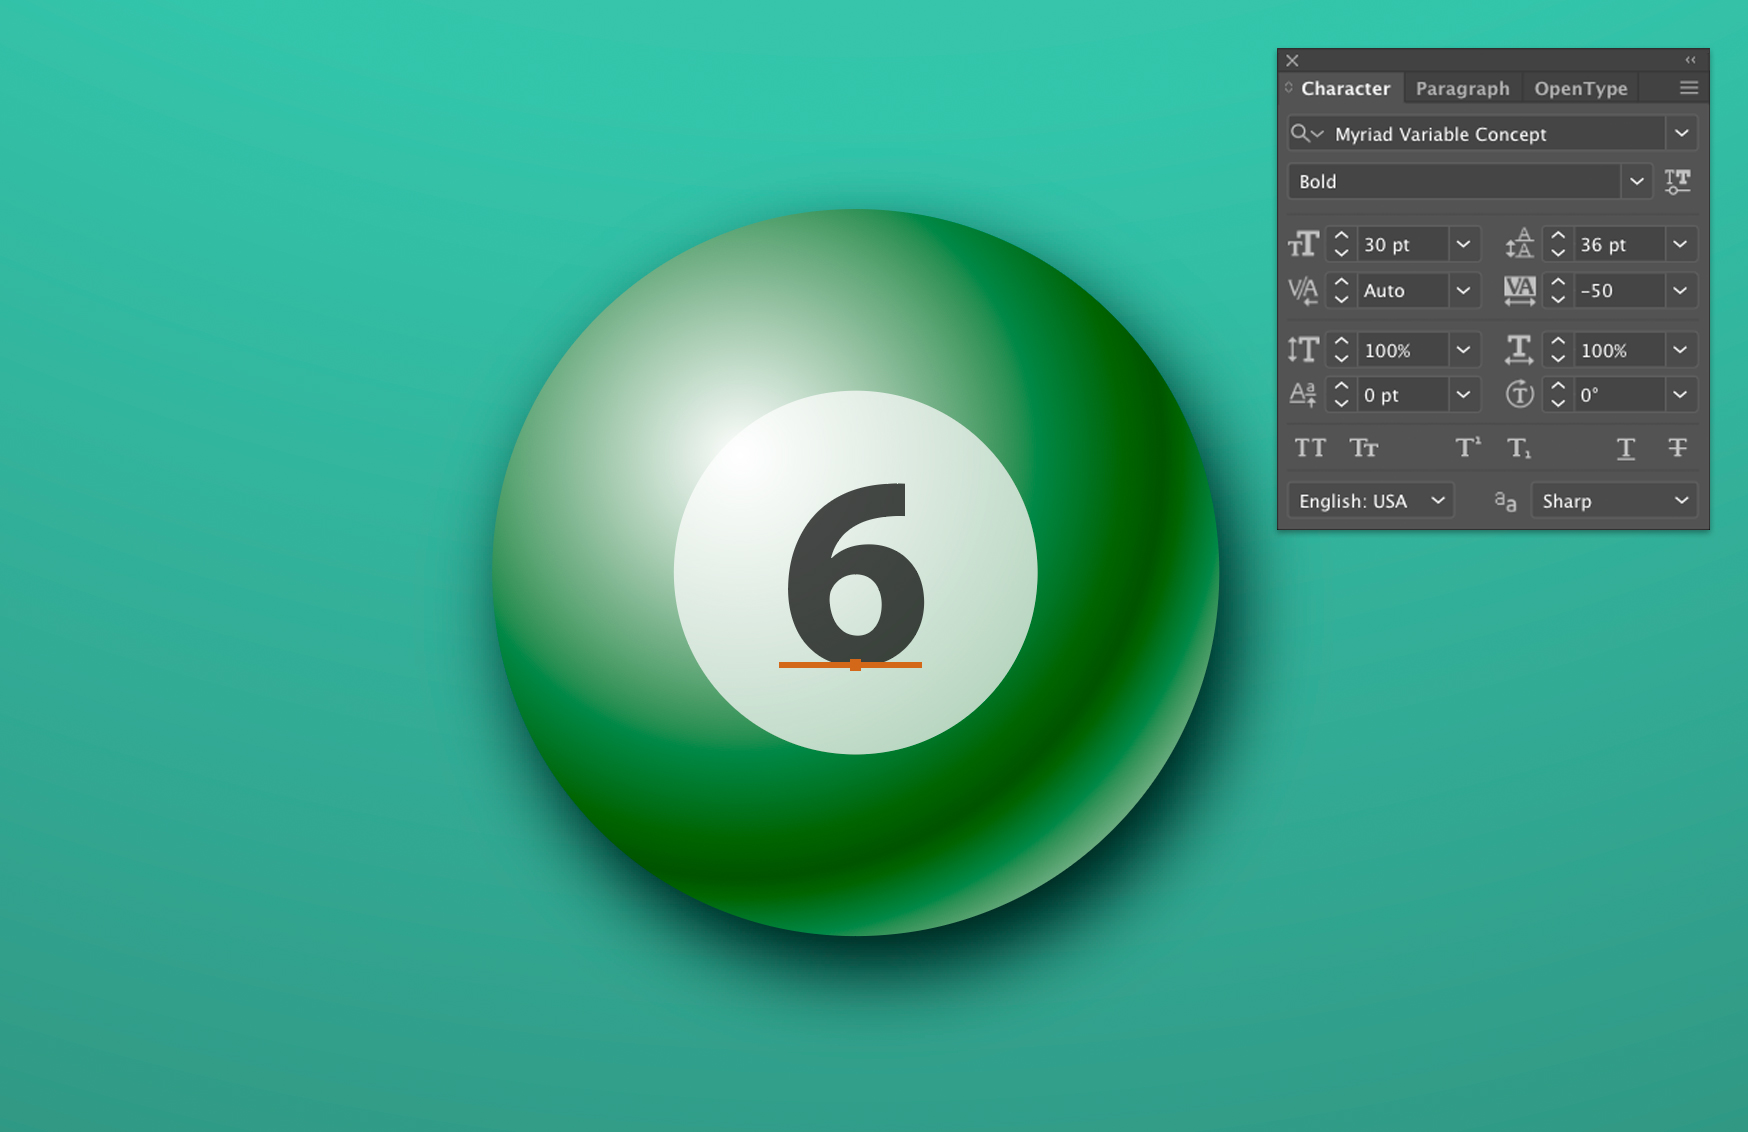Switch to the Paragraph tab
The image size is (1748, 1132).
[x=1462, y=88]
